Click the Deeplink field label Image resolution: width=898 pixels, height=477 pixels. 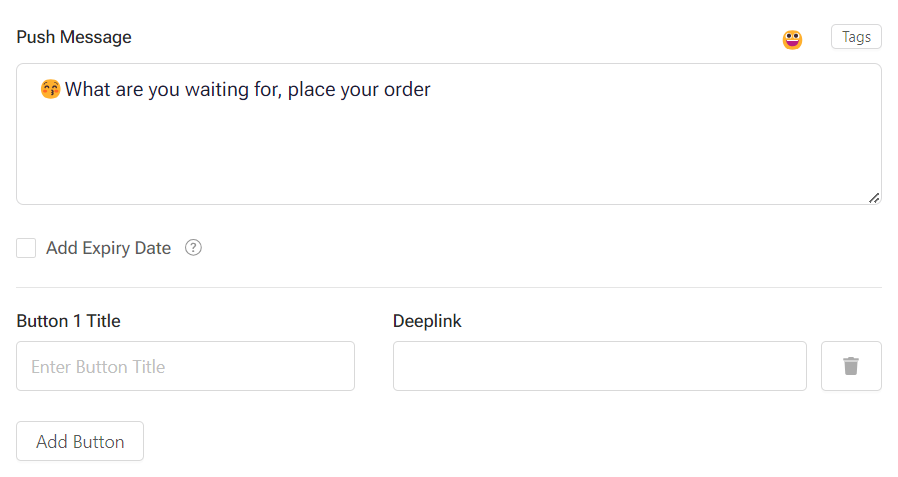click(427, 321)
